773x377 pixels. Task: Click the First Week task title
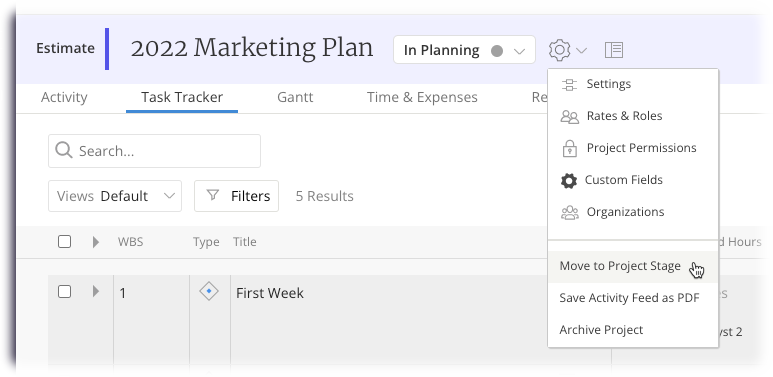pyautogui.click(x=270, y=293)
